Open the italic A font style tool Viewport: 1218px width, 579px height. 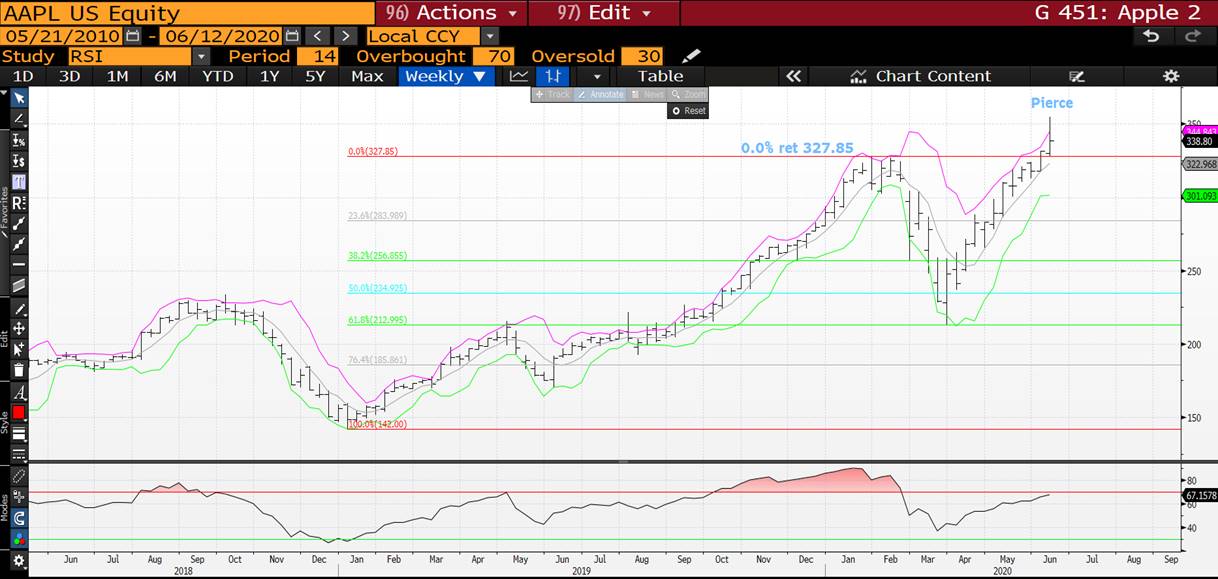tap(19, 393)
